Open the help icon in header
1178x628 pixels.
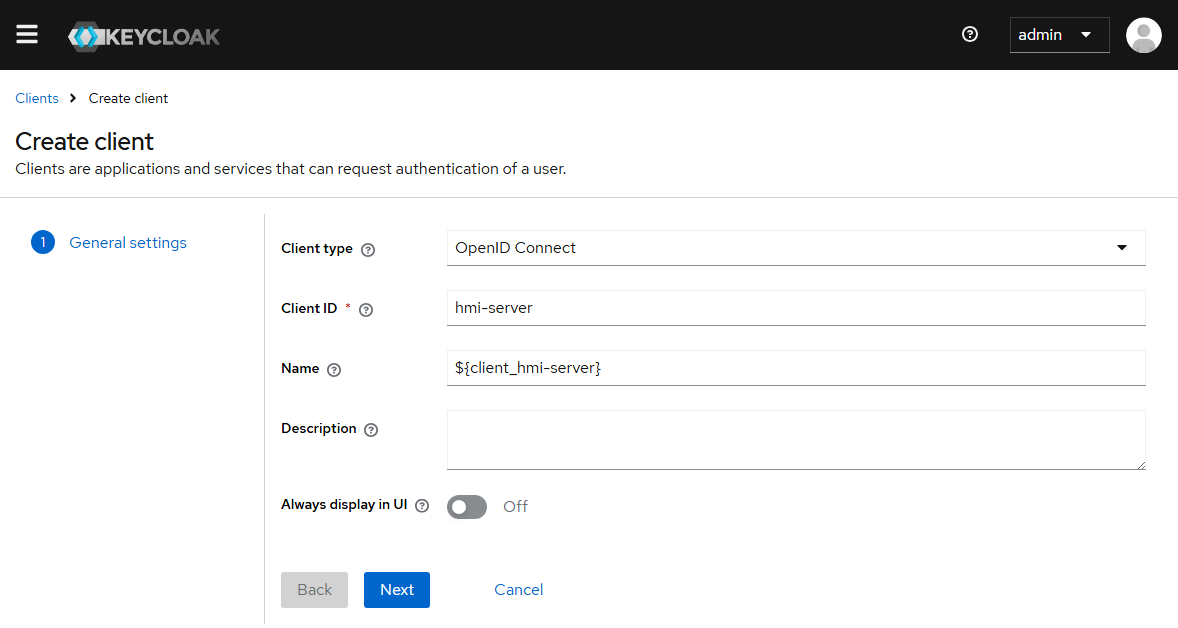[x=969, y=35]
